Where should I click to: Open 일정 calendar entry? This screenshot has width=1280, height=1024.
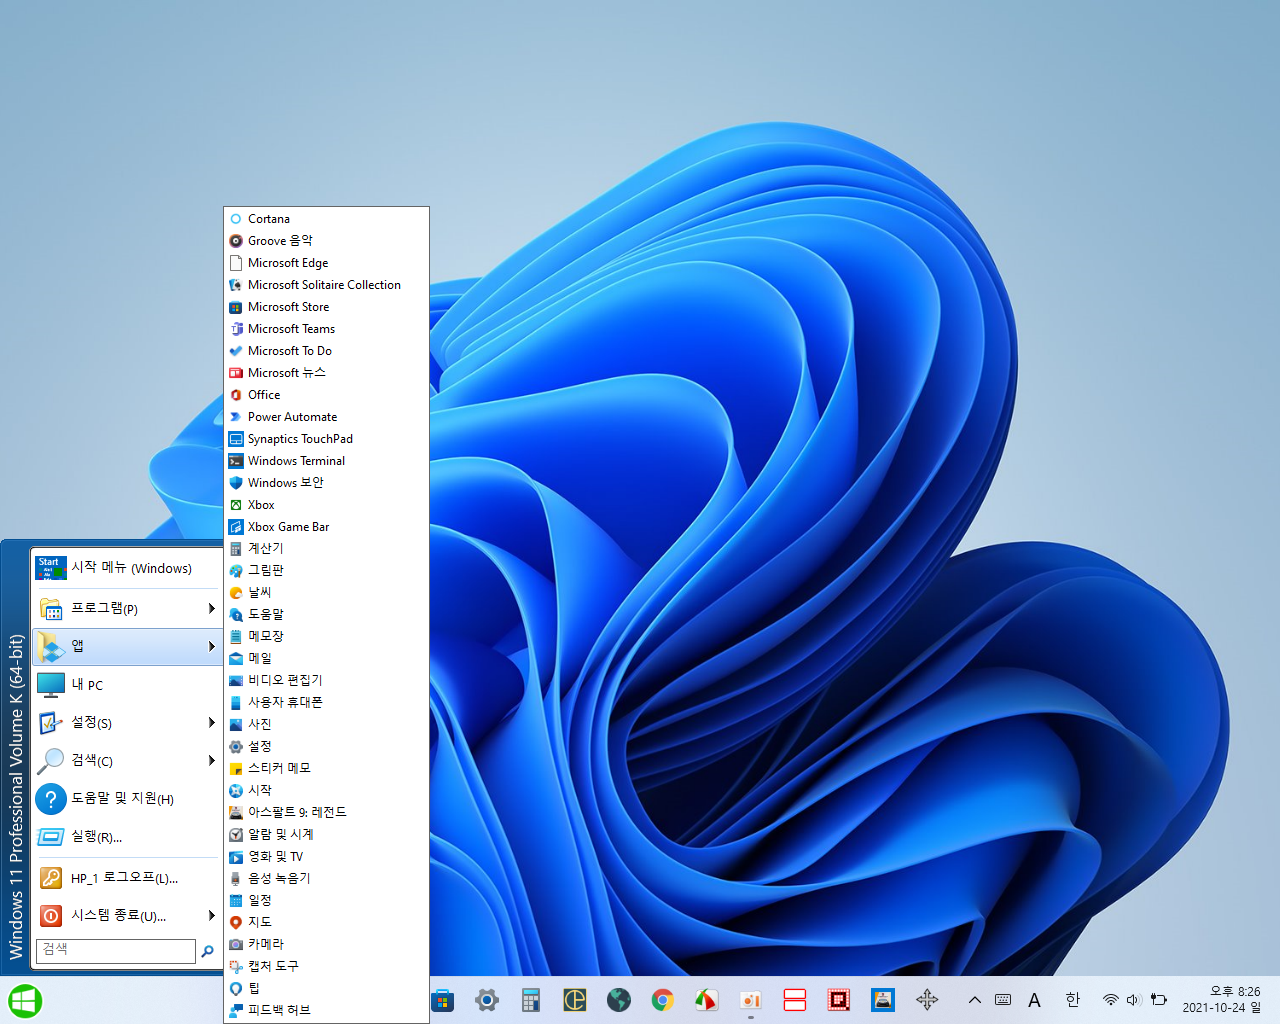(x=326, y=901)
